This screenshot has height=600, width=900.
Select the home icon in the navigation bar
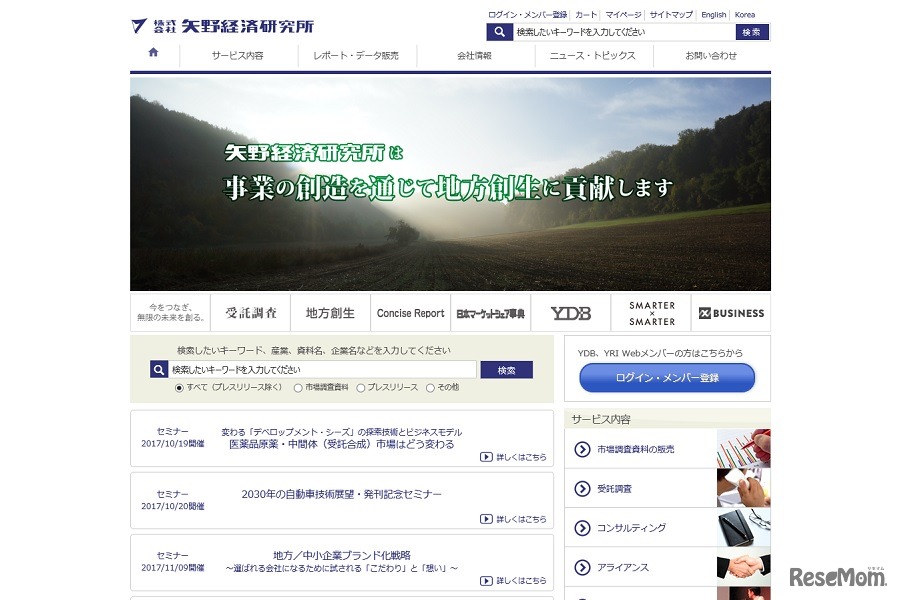(x=150, y=56)
